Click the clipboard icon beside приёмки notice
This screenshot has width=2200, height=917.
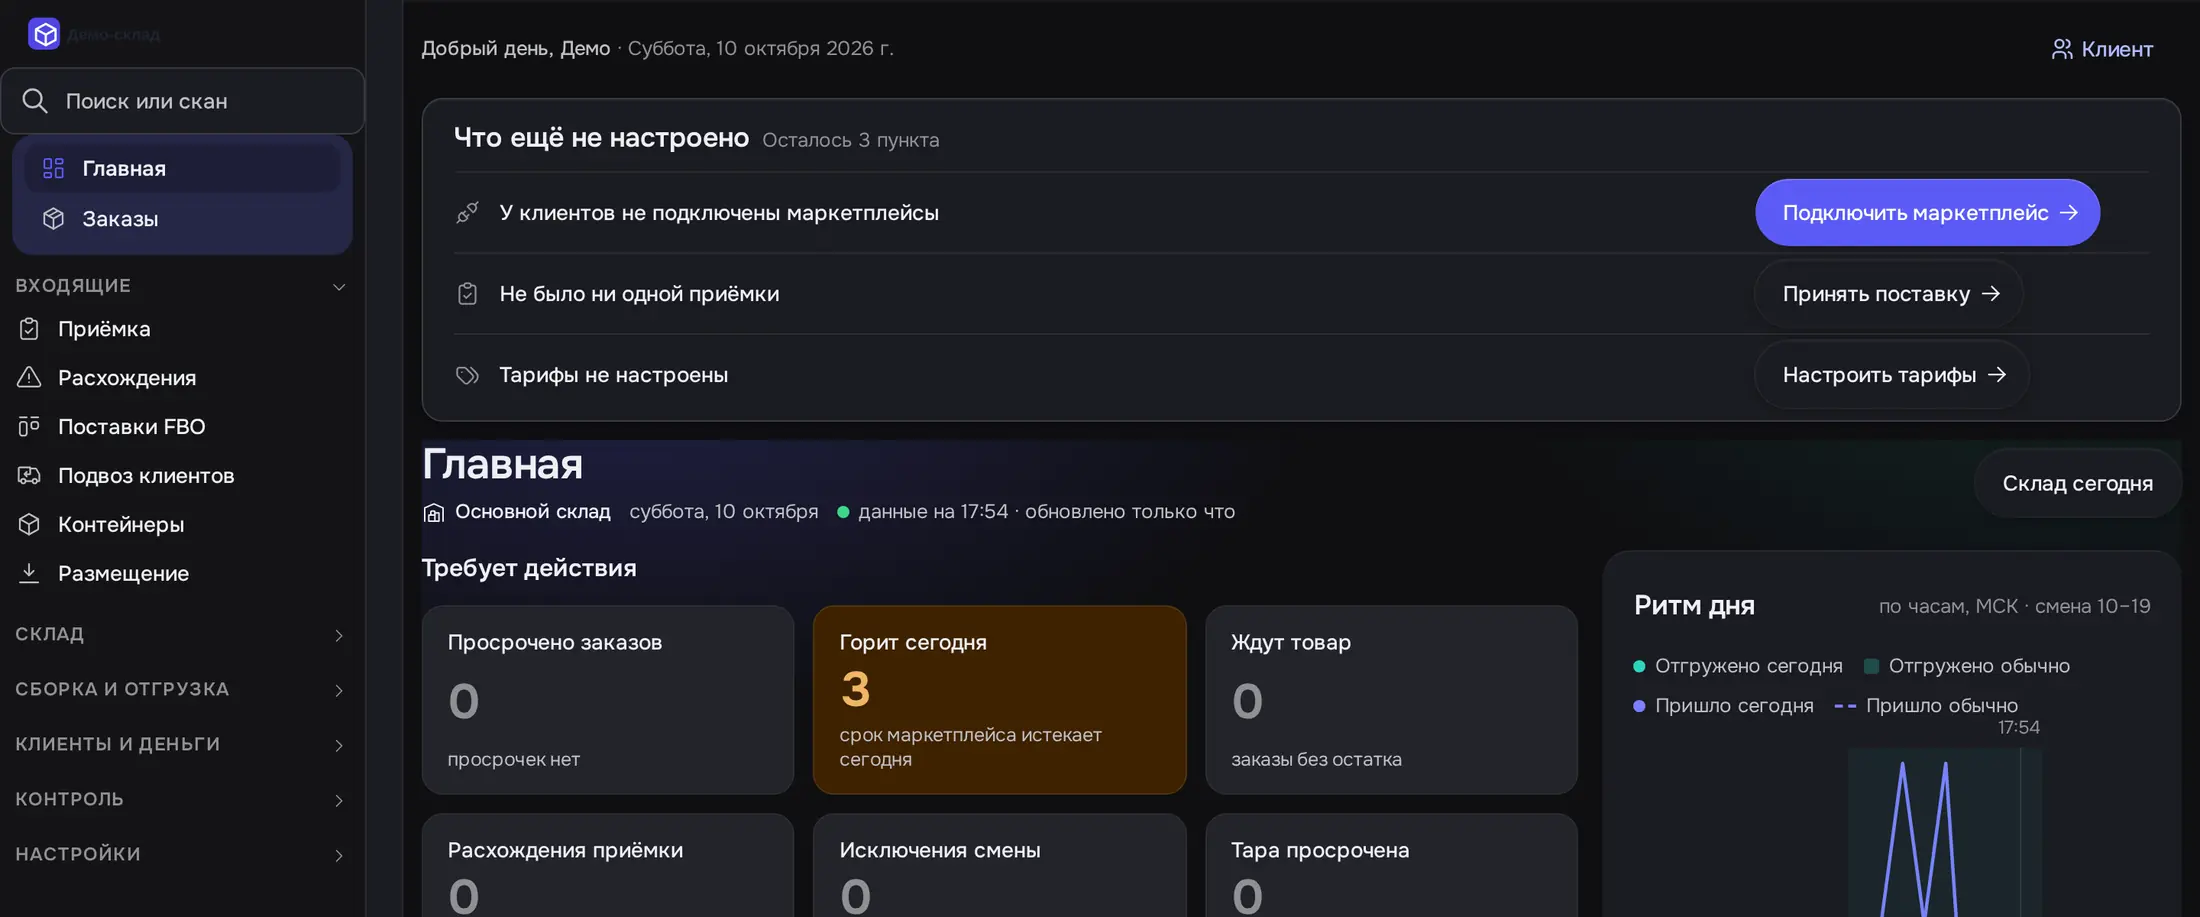(x=467, y=293)
